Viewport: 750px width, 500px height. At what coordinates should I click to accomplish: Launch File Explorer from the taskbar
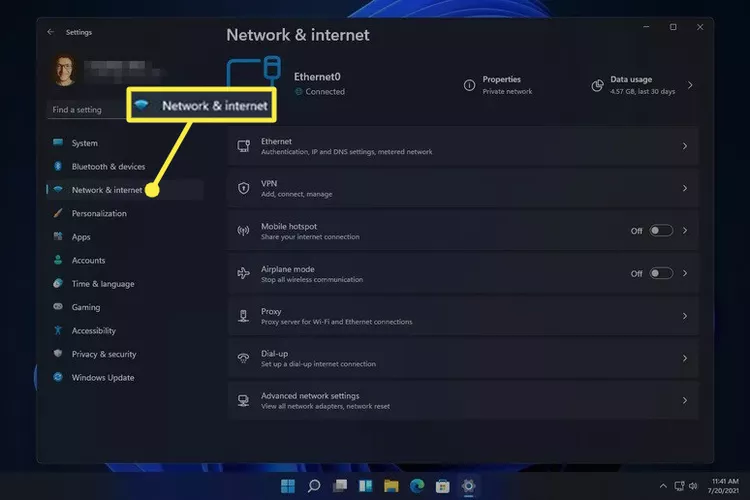[x=391, y=486]
